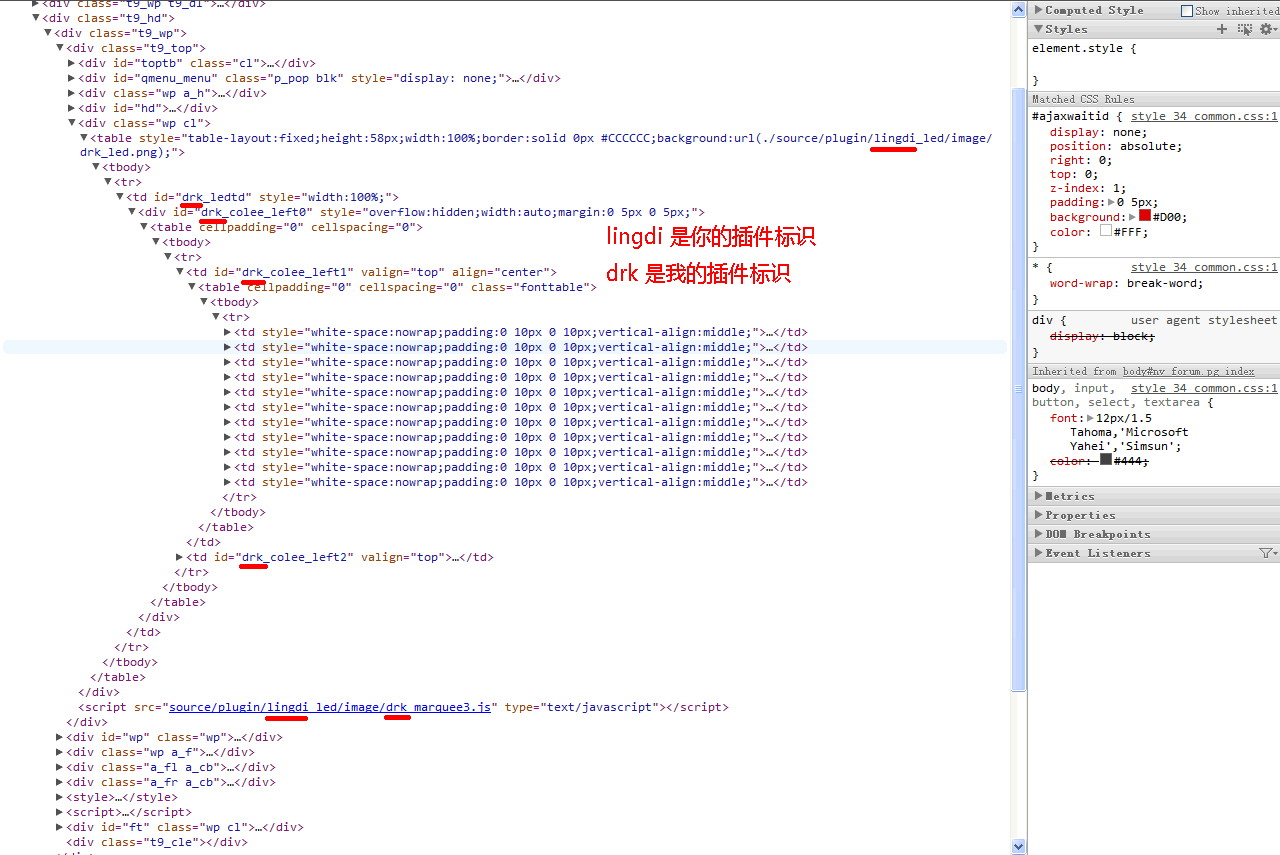Click scrollbar down arrow of DOM panel
Viewport: 1280px width, 855px height.
coord(1019,847)
